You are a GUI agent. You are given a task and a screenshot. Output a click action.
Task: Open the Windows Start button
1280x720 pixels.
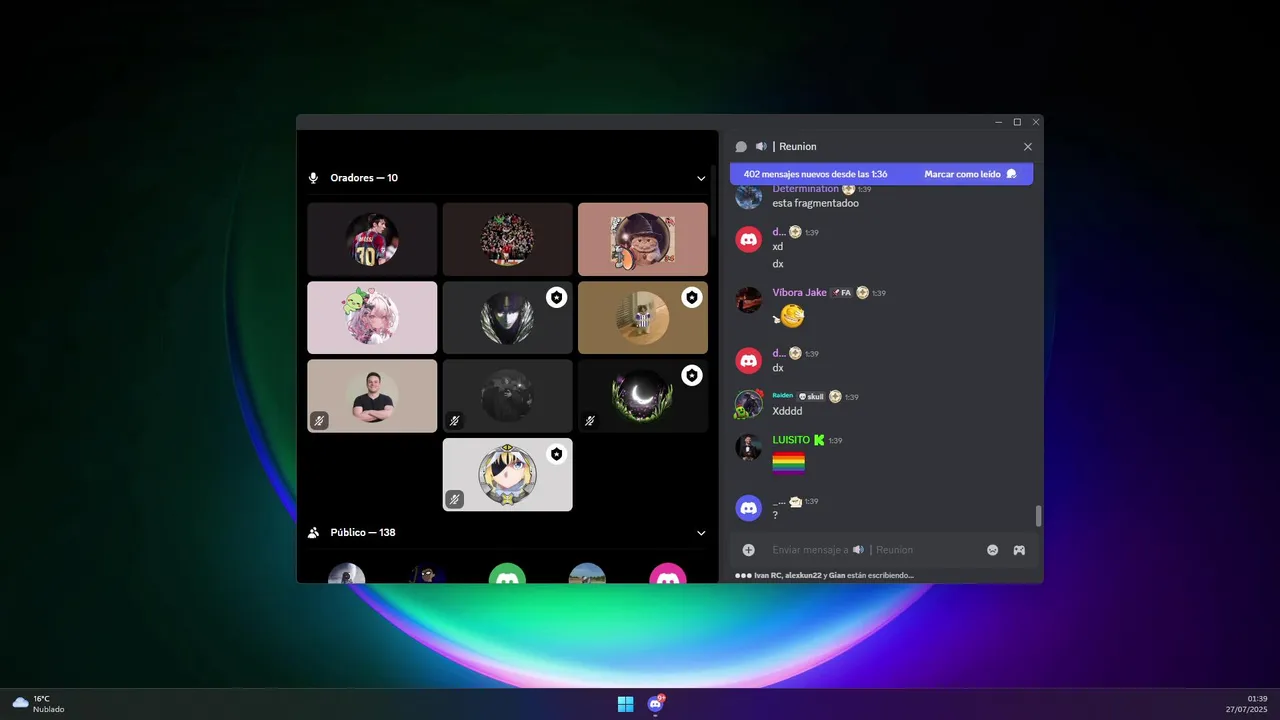(x=625, y=704)
